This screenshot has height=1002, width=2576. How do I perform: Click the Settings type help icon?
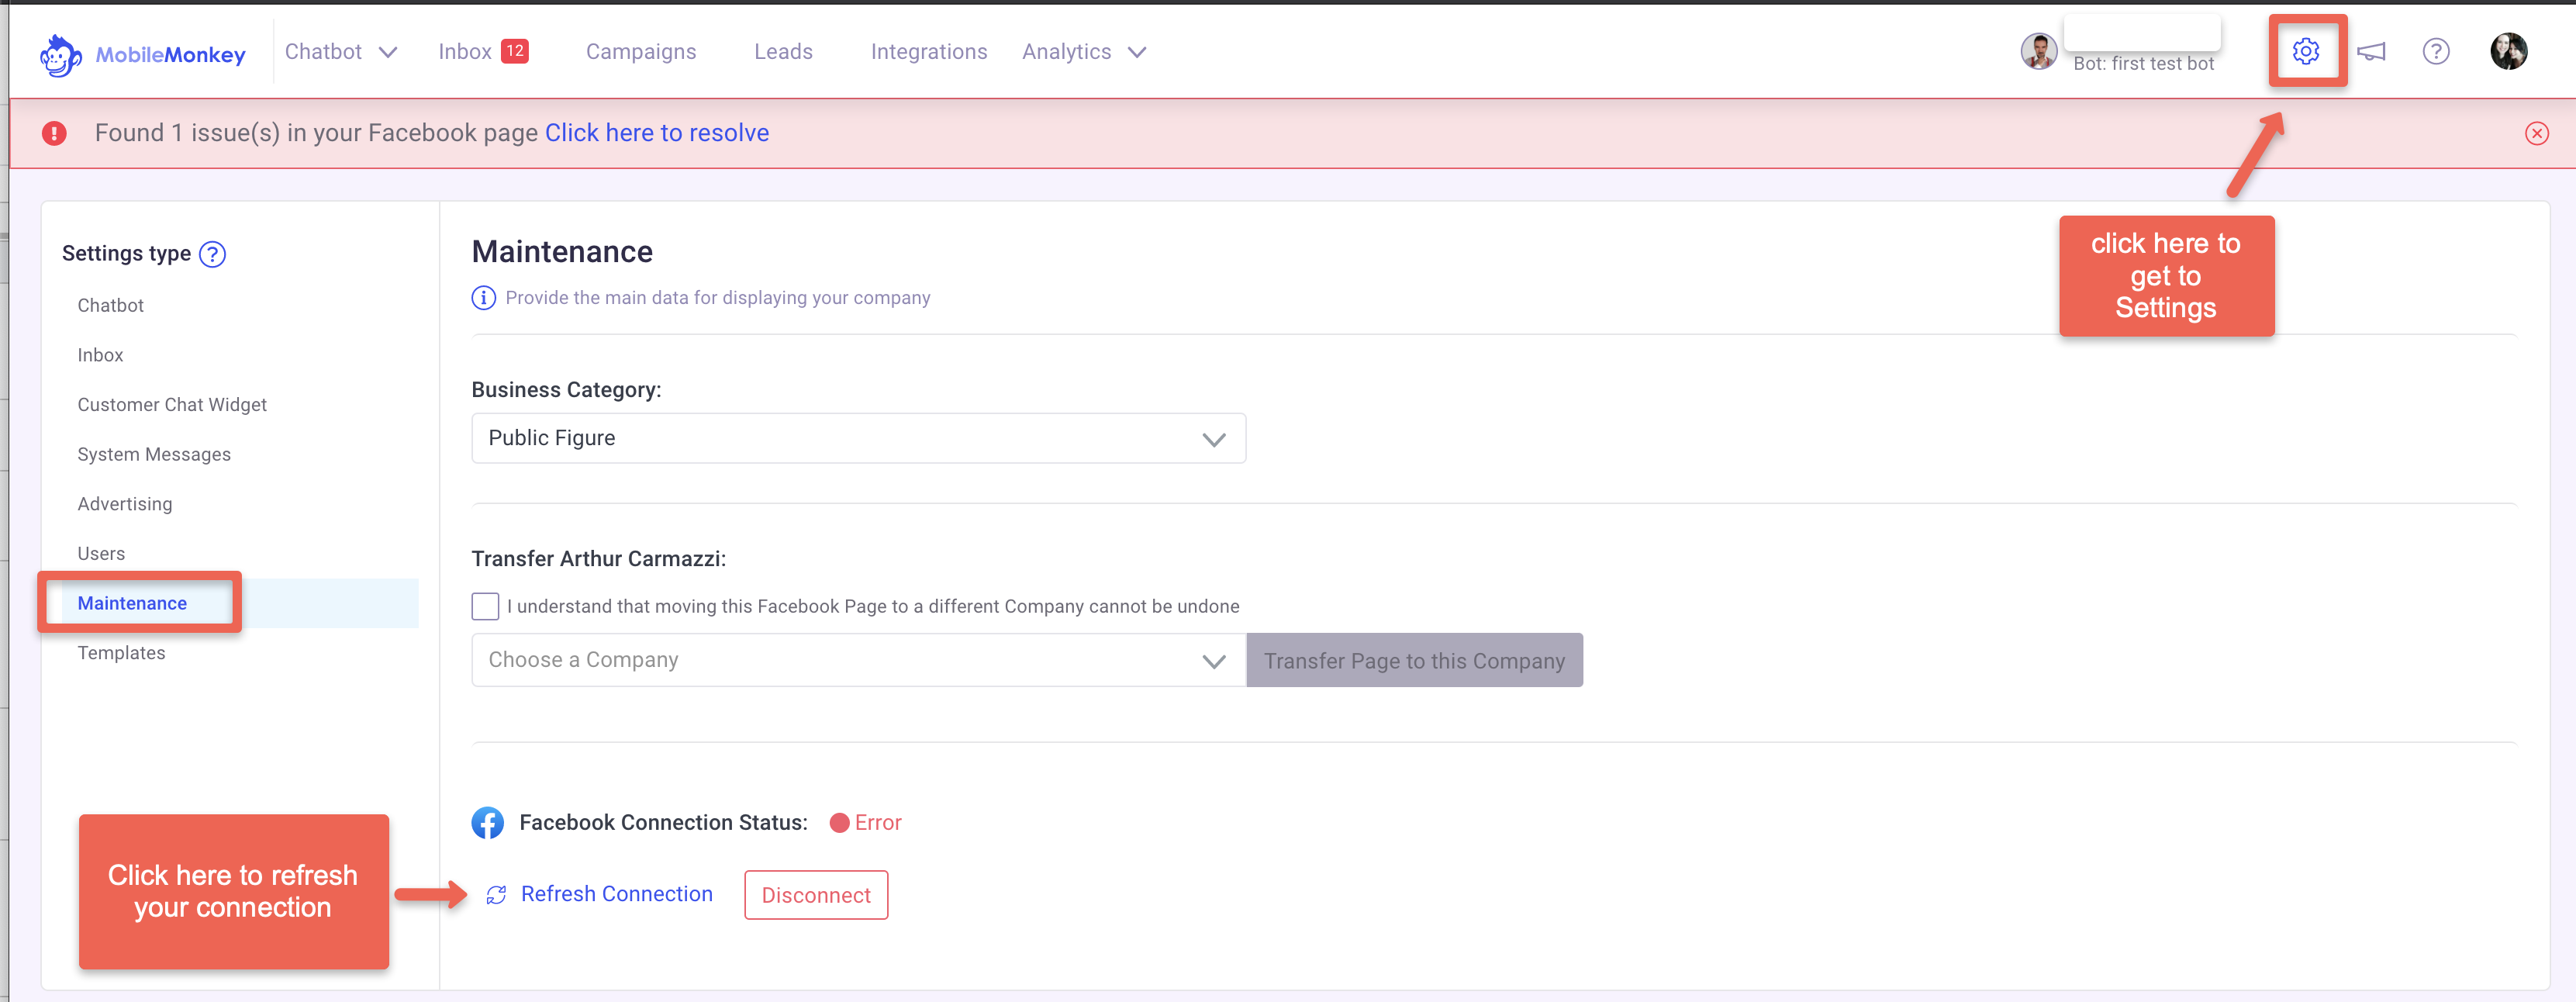pyautogui.click(x=212, y=254)
